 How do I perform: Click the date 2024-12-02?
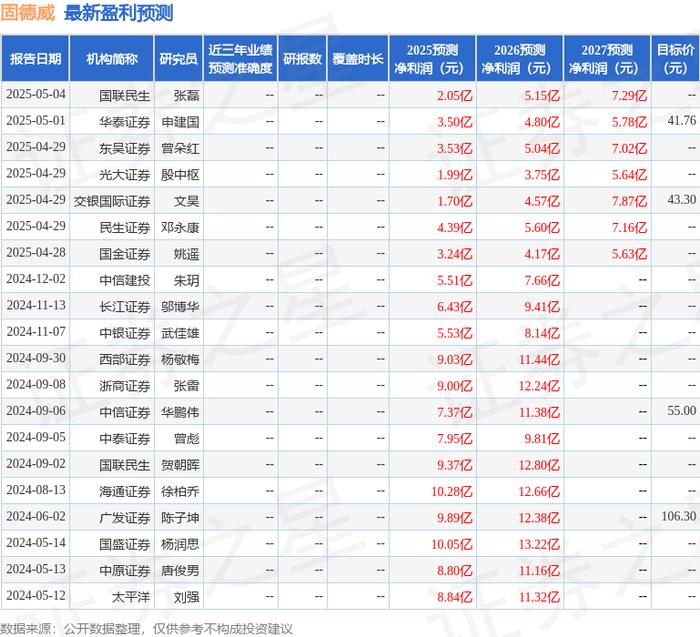tap(36, 279)
